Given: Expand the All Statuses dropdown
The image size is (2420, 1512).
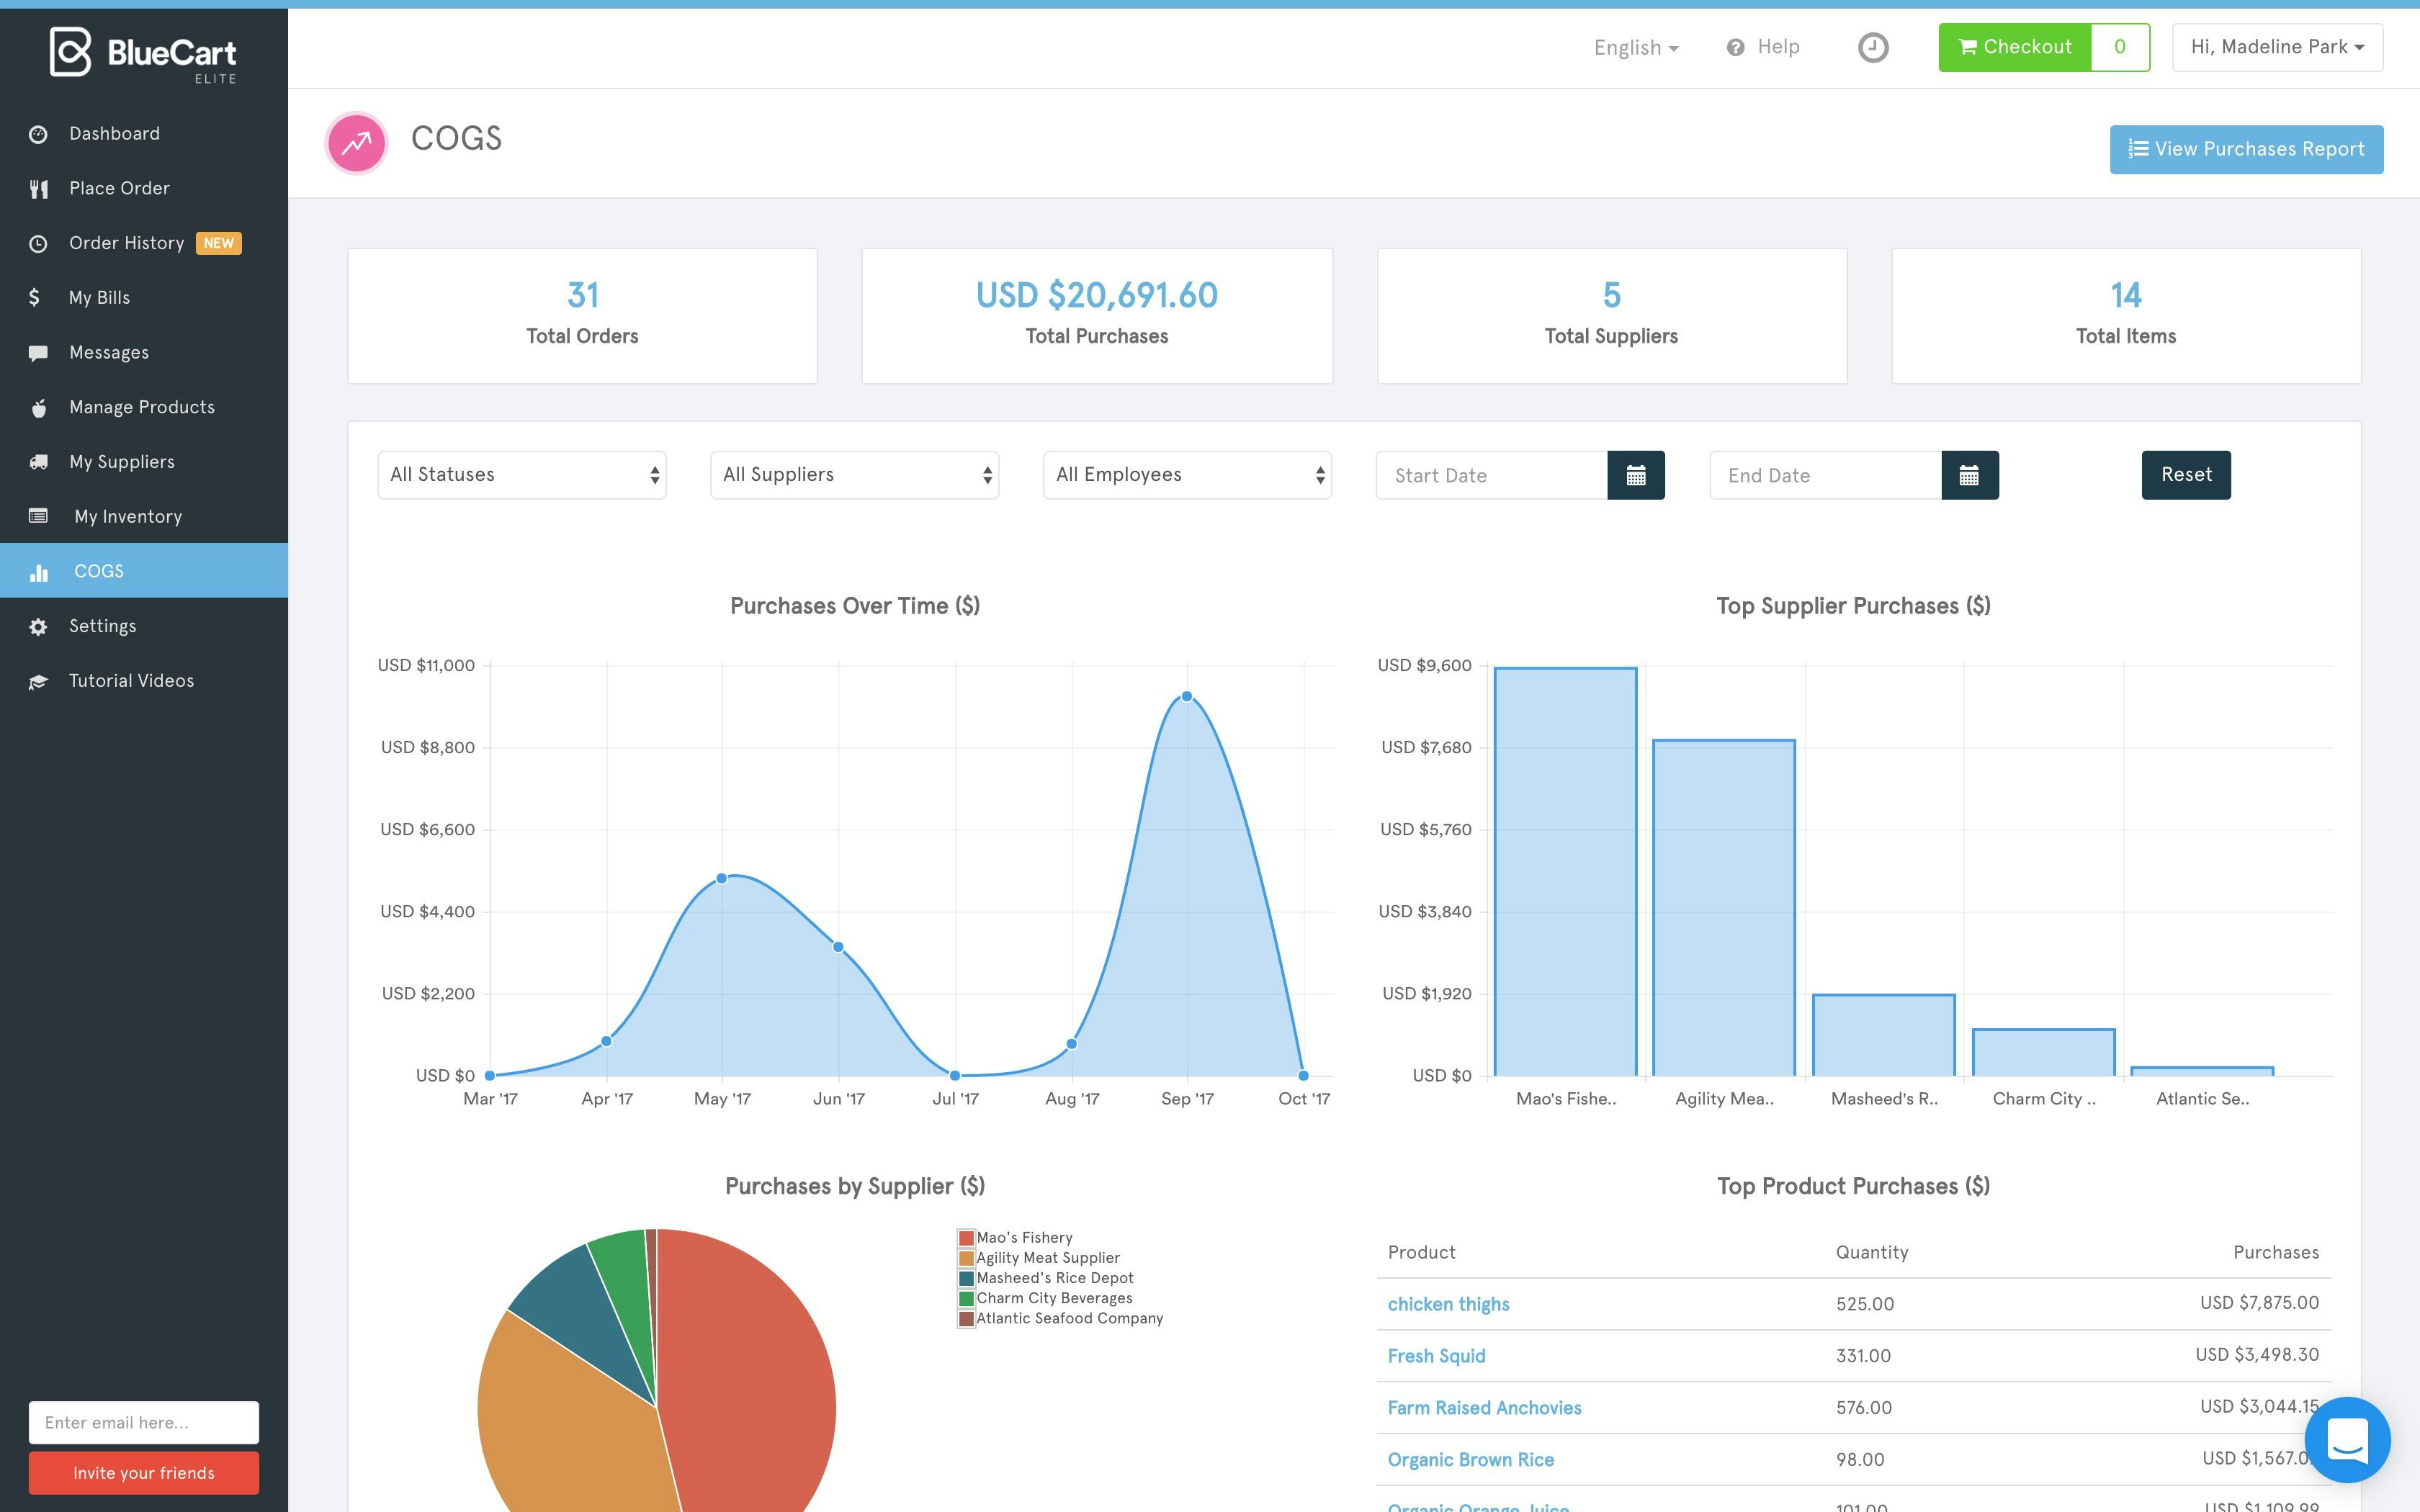Looking at the screenshot, I should click(521, 475).
